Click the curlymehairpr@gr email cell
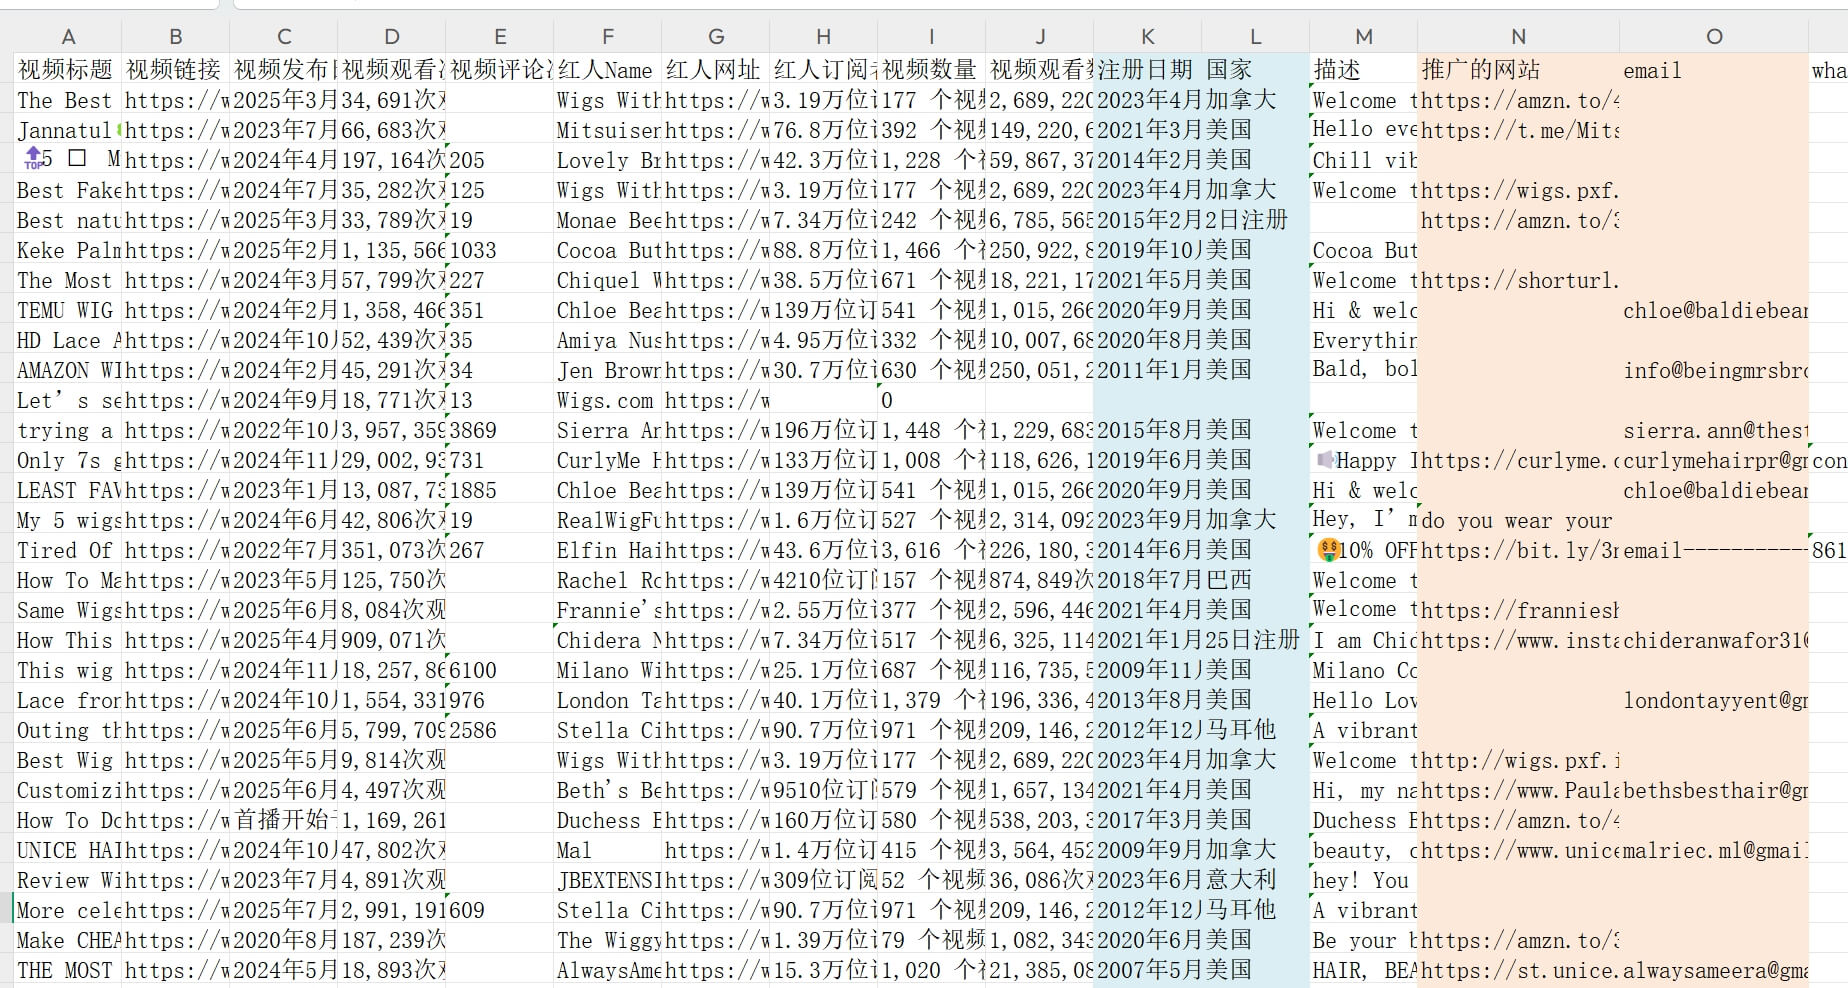 tap(1714, 460)
